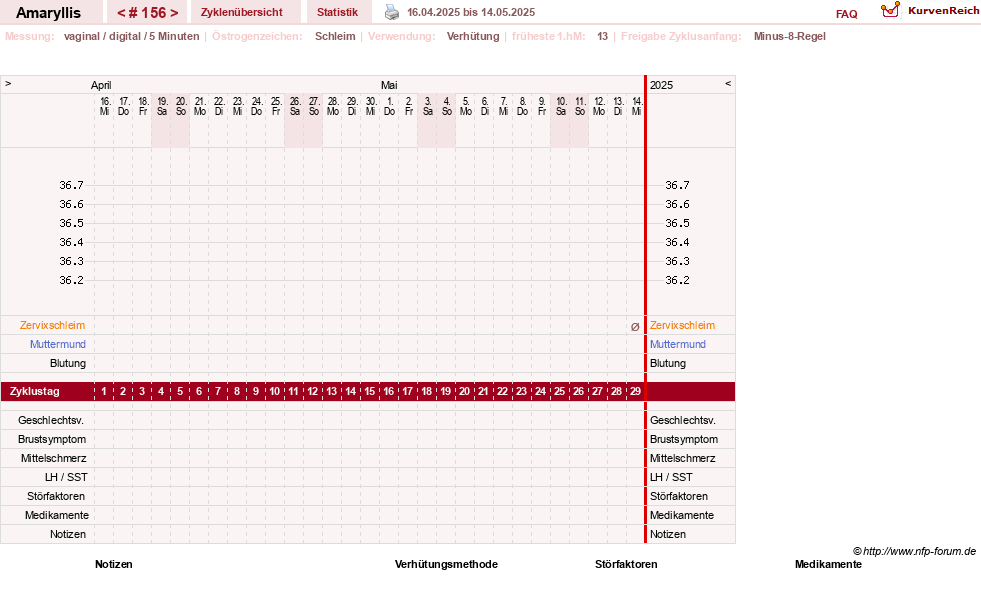Click the printer icon beside the date range

click(392, 12)
